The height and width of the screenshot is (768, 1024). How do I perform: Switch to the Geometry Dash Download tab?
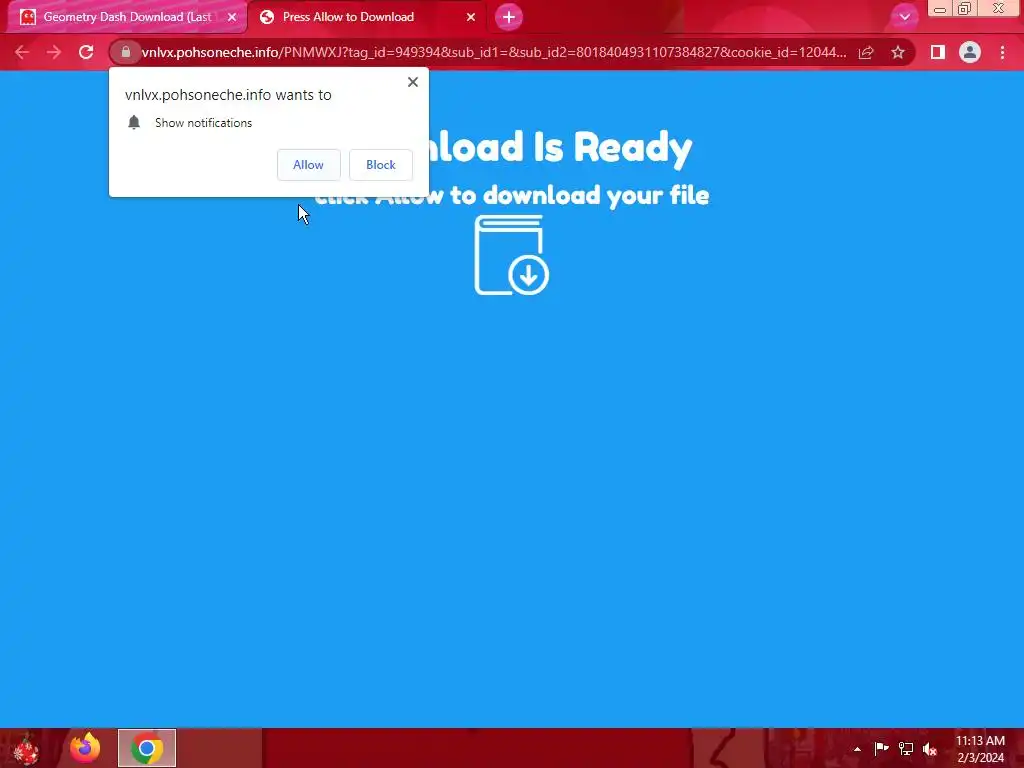point(127,17)
